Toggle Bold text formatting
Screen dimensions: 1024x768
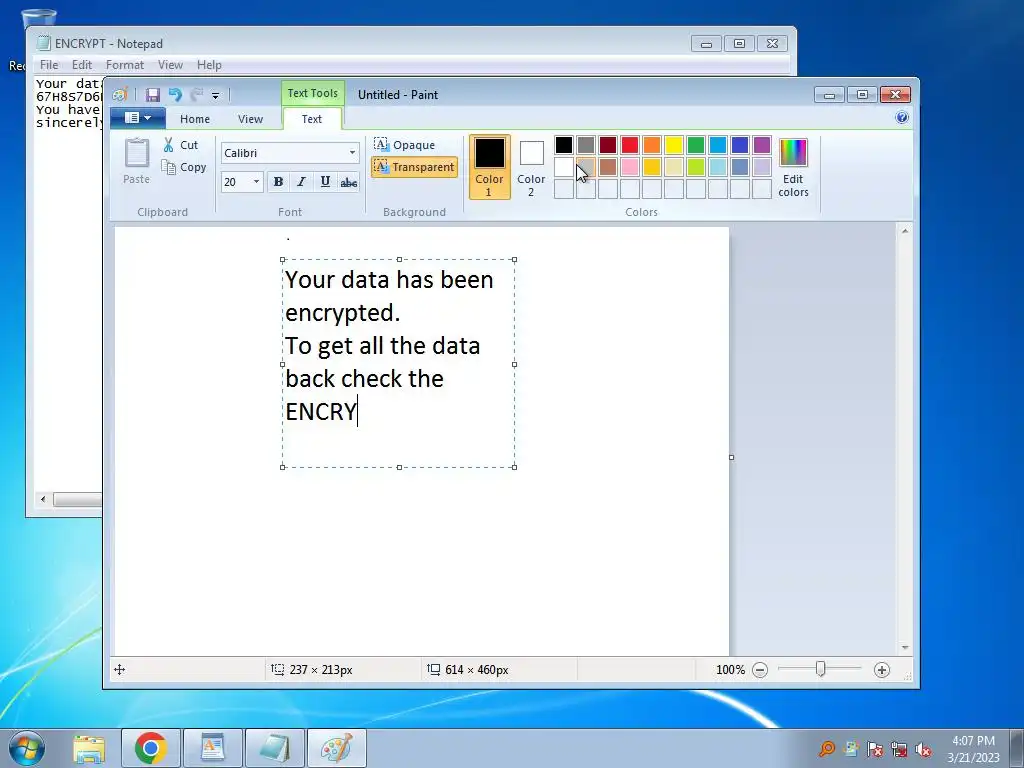pyautogui.click(x=278, y=182)
